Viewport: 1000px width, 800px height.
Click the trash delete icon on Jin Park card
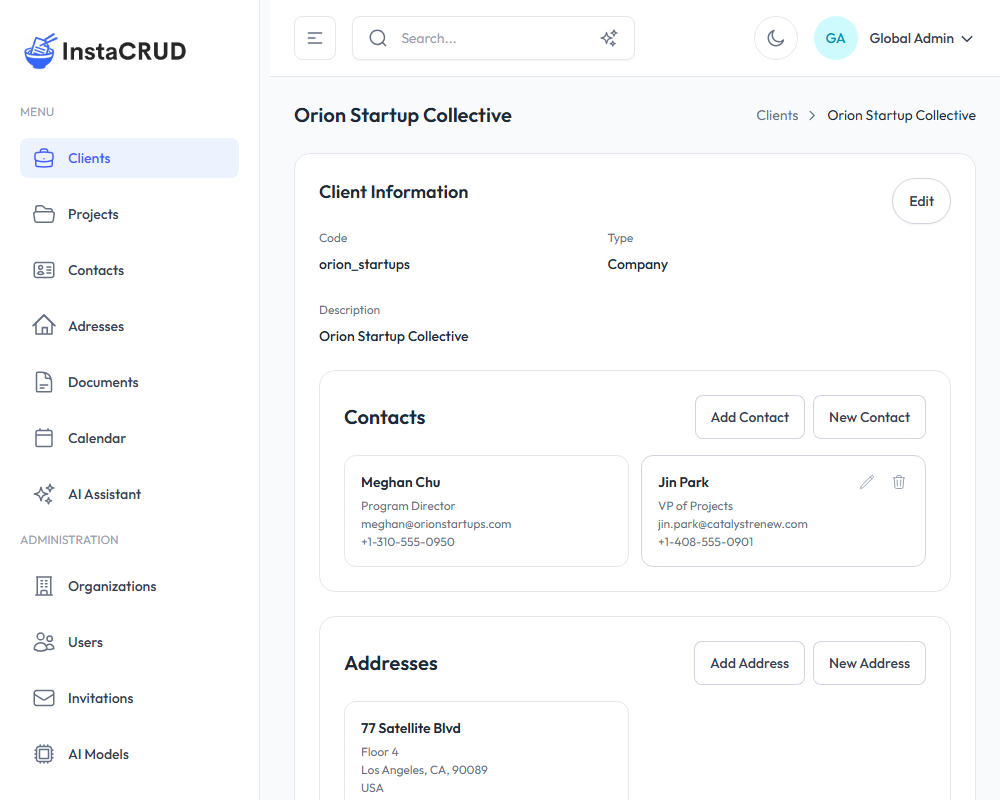899,482
